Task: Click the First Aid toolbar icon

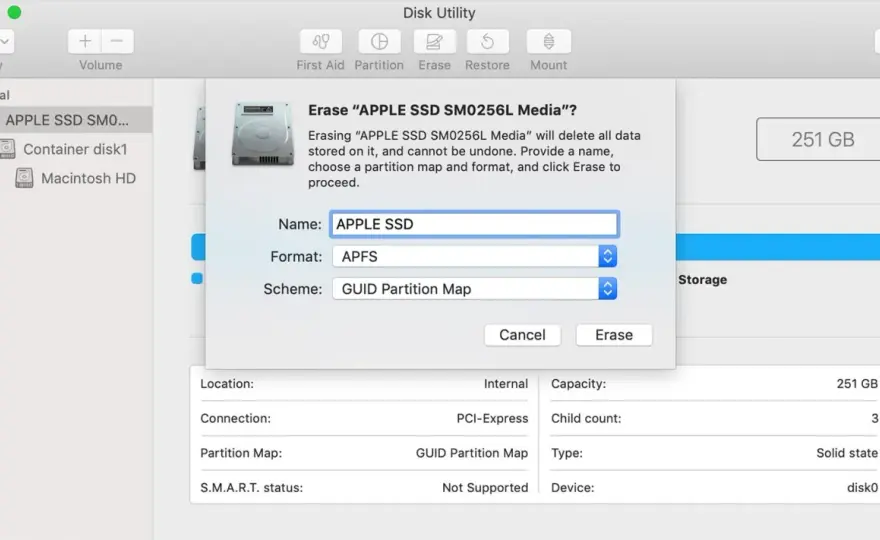Action: (320, 42)
